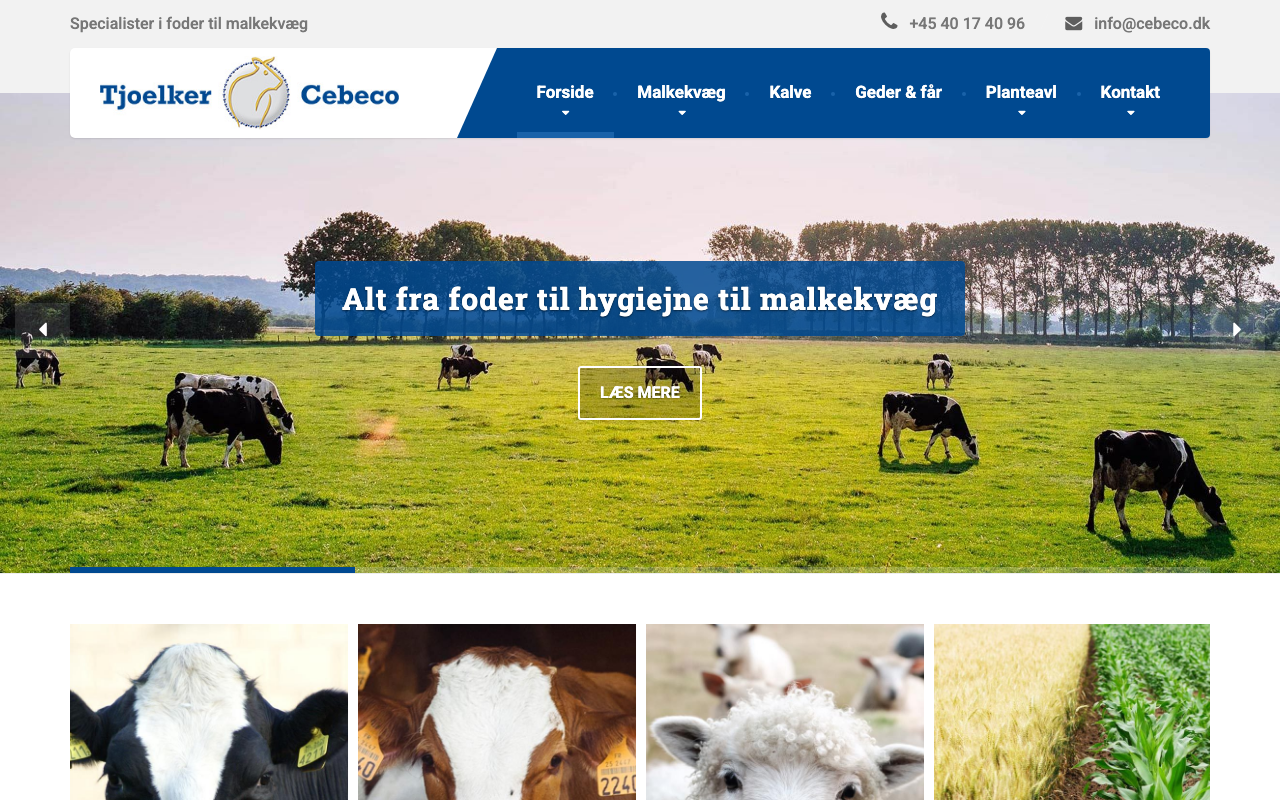Call phone number +45 40 17 40 96

click(966, 23)
